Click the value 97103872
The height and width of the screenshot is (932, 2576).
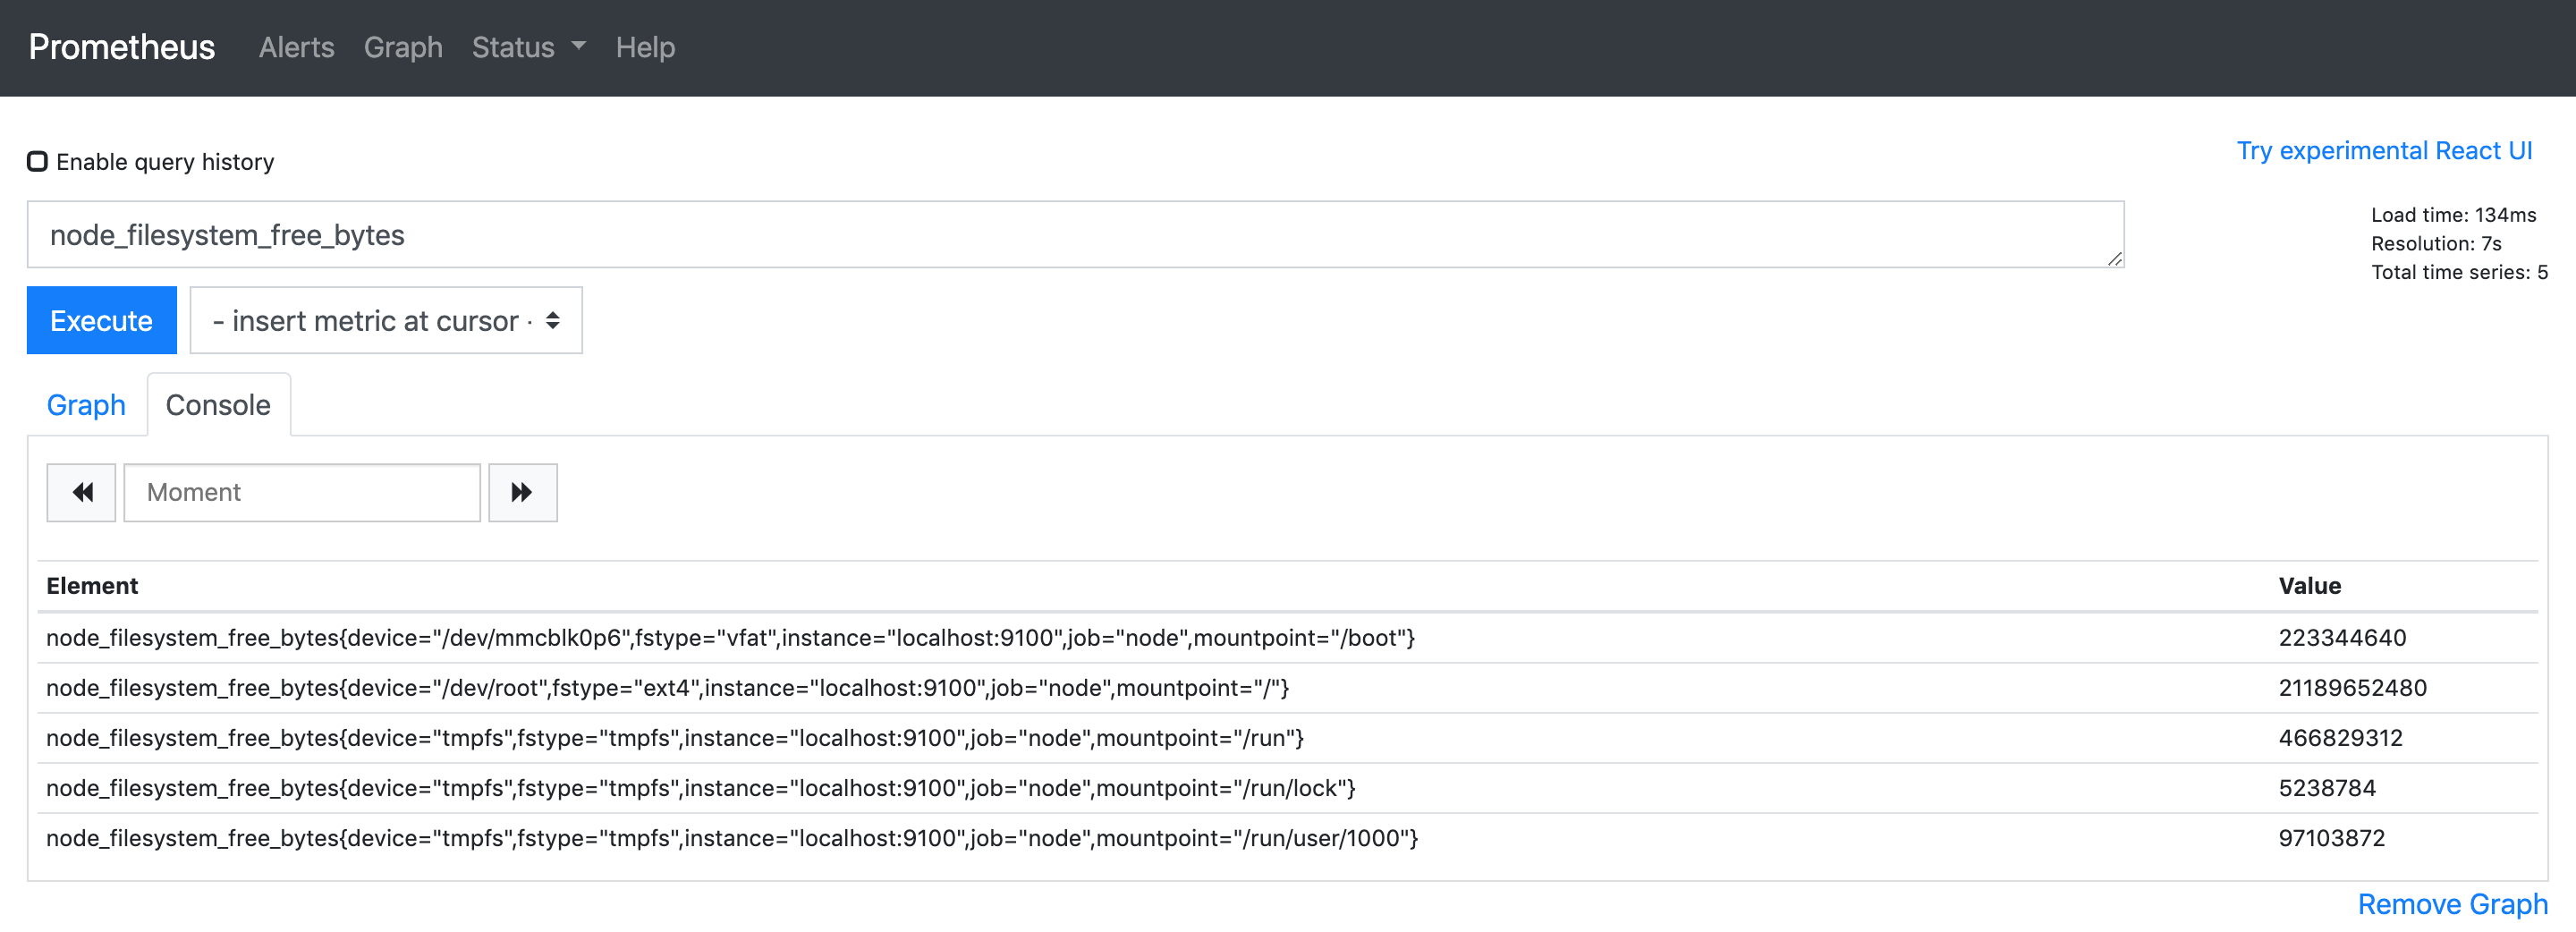[x=2332, y=838]
